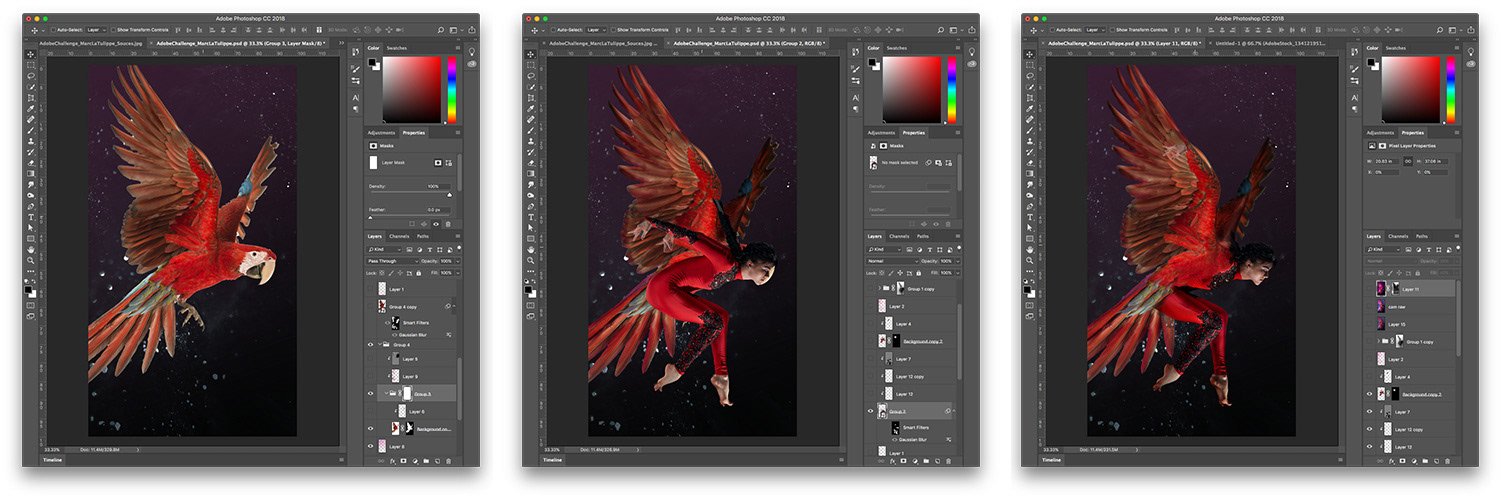The image size is (1500, 500).
Task: Create adjustment layer icon in the middle window
Action: point(916,461)
